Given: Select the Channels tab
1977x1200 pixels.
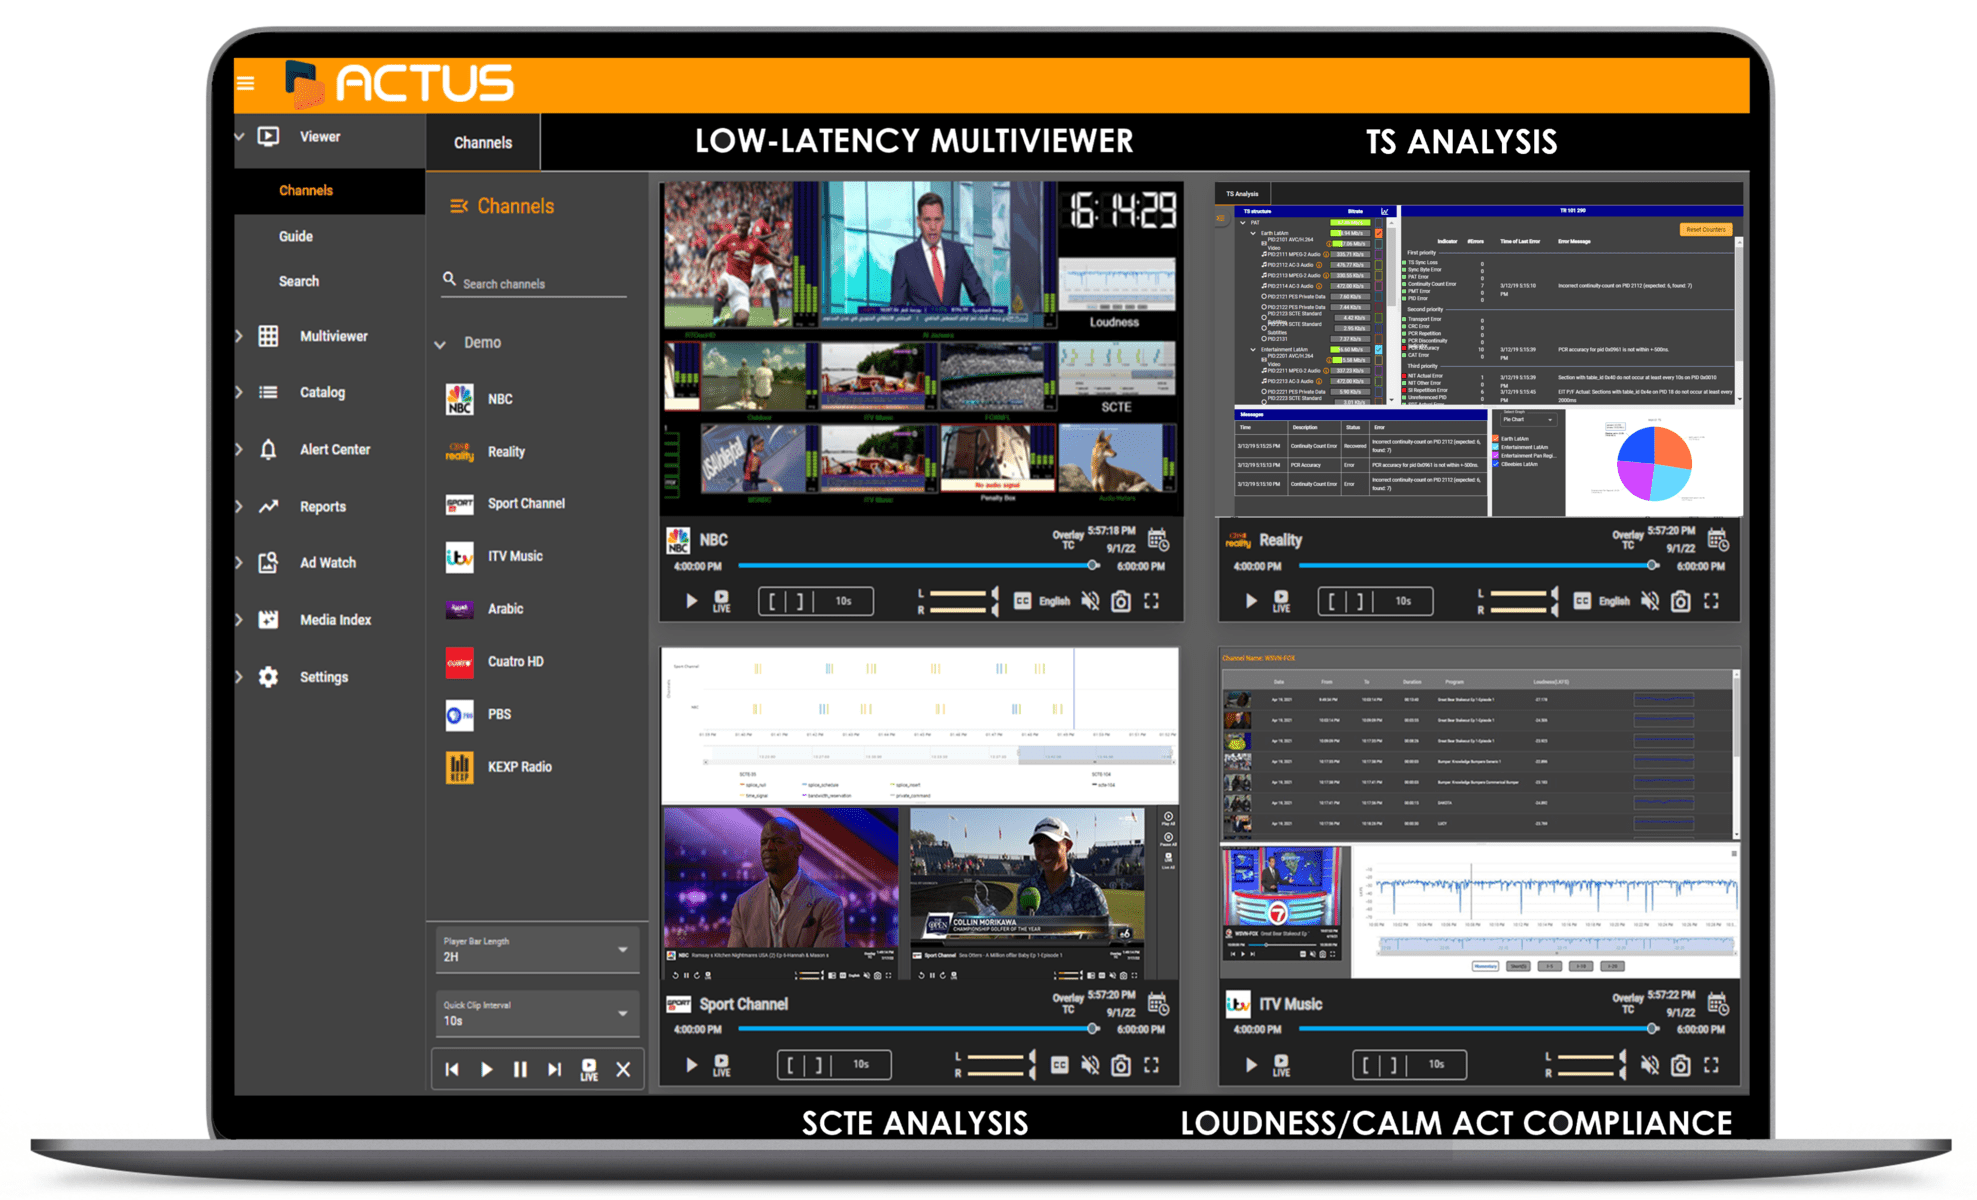Looking at the screenshot, I should point(483,142).
